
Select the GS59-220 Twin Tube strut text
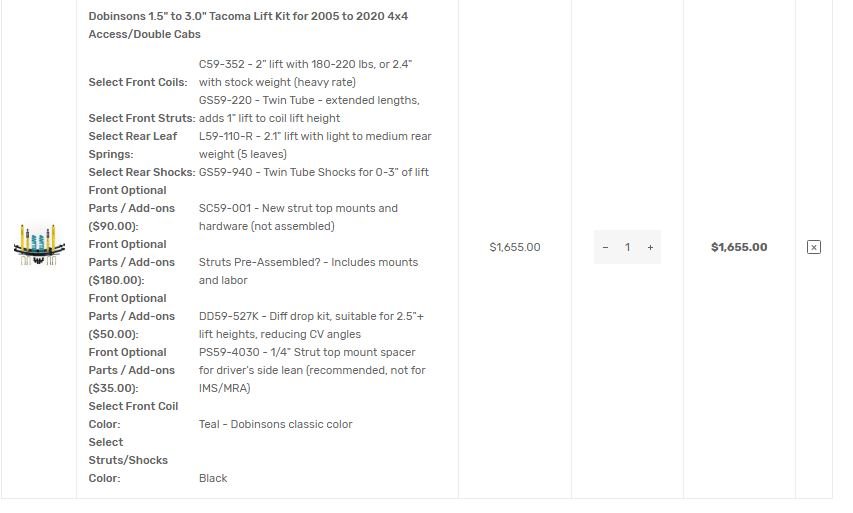coord(309,109)
